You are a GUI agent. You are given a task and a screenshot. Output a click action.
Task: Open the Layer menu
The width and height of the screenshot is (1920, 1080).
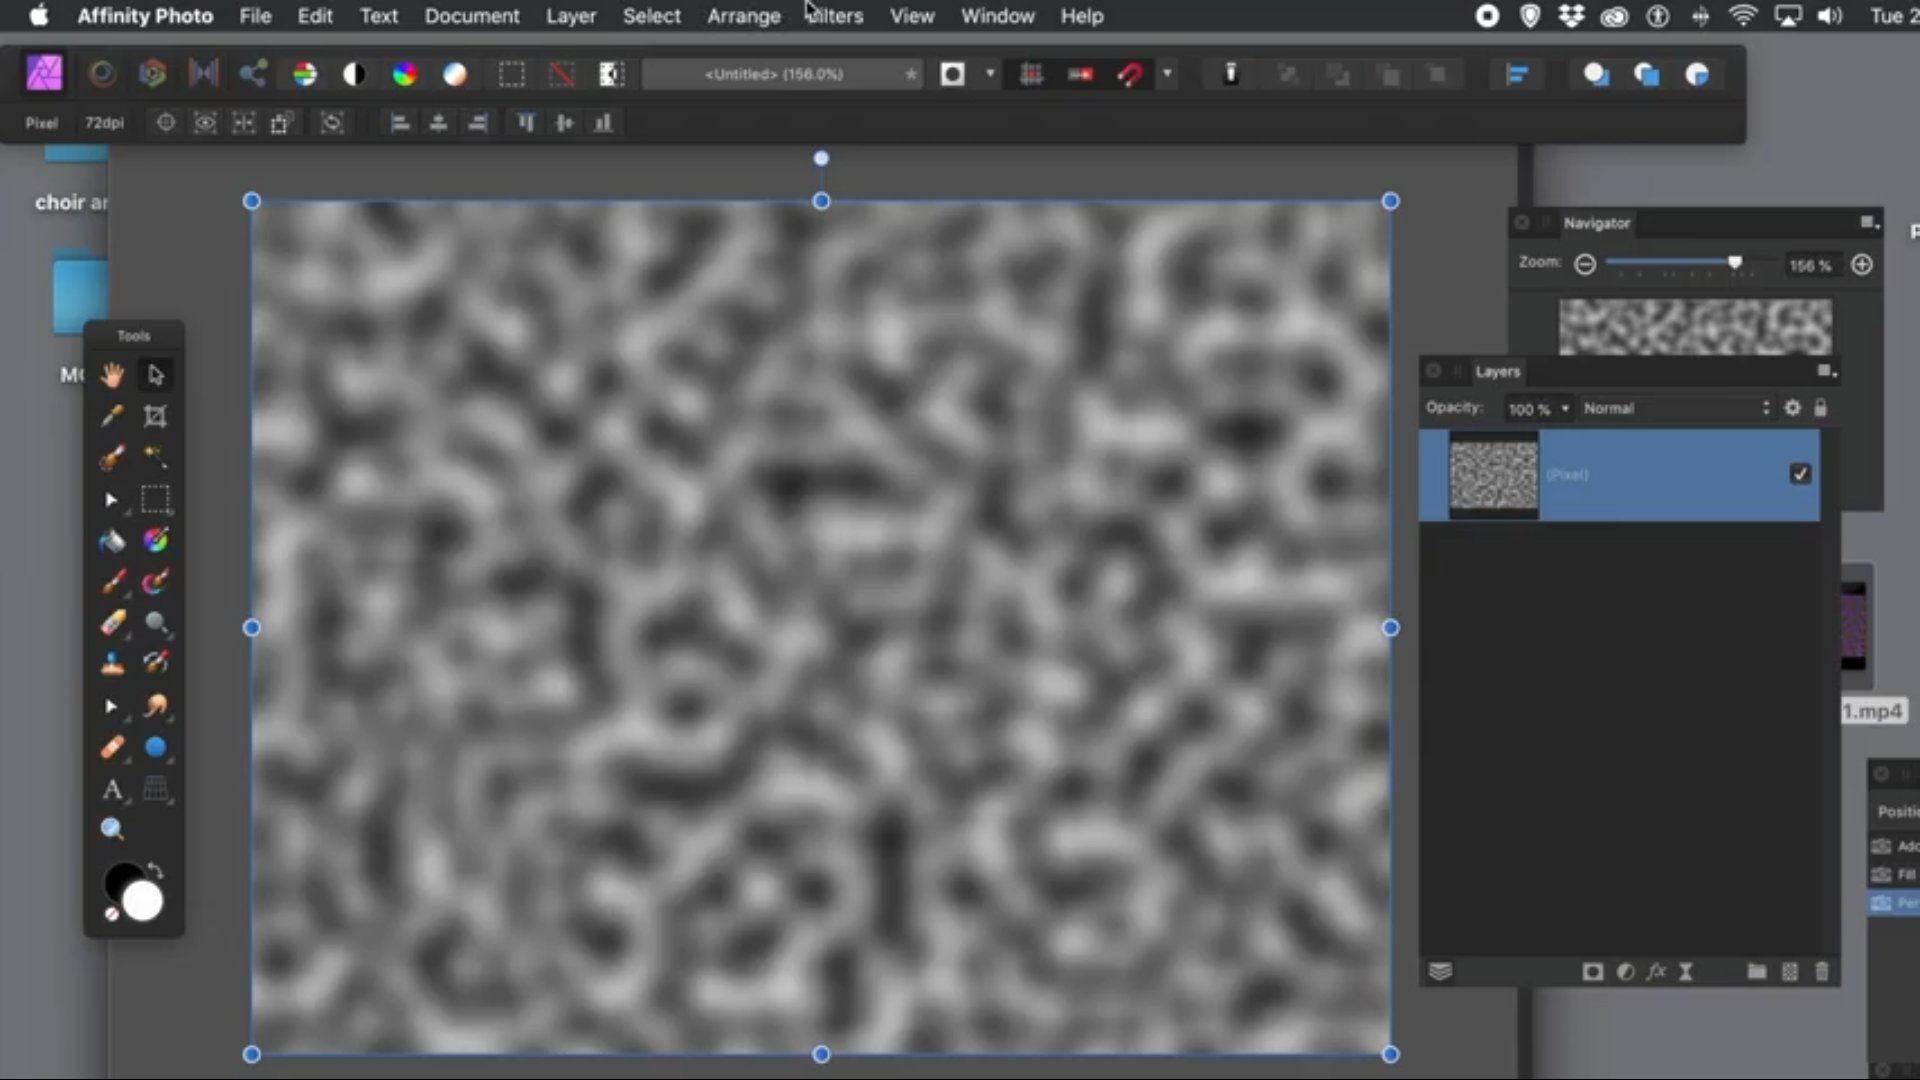tap(571, 16)
